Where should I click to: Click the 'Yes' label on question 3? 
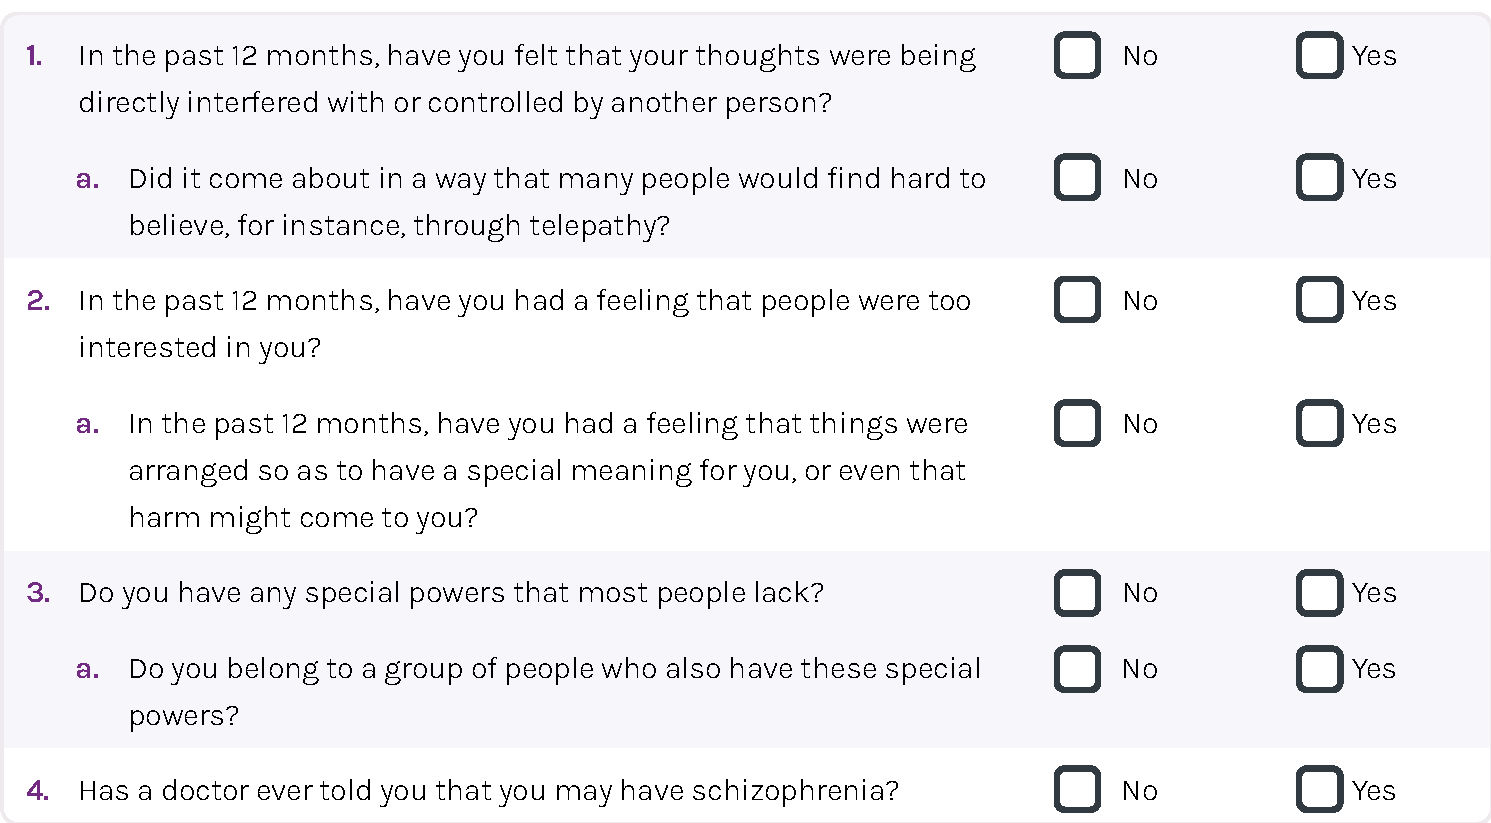[x=1374, y=592]
